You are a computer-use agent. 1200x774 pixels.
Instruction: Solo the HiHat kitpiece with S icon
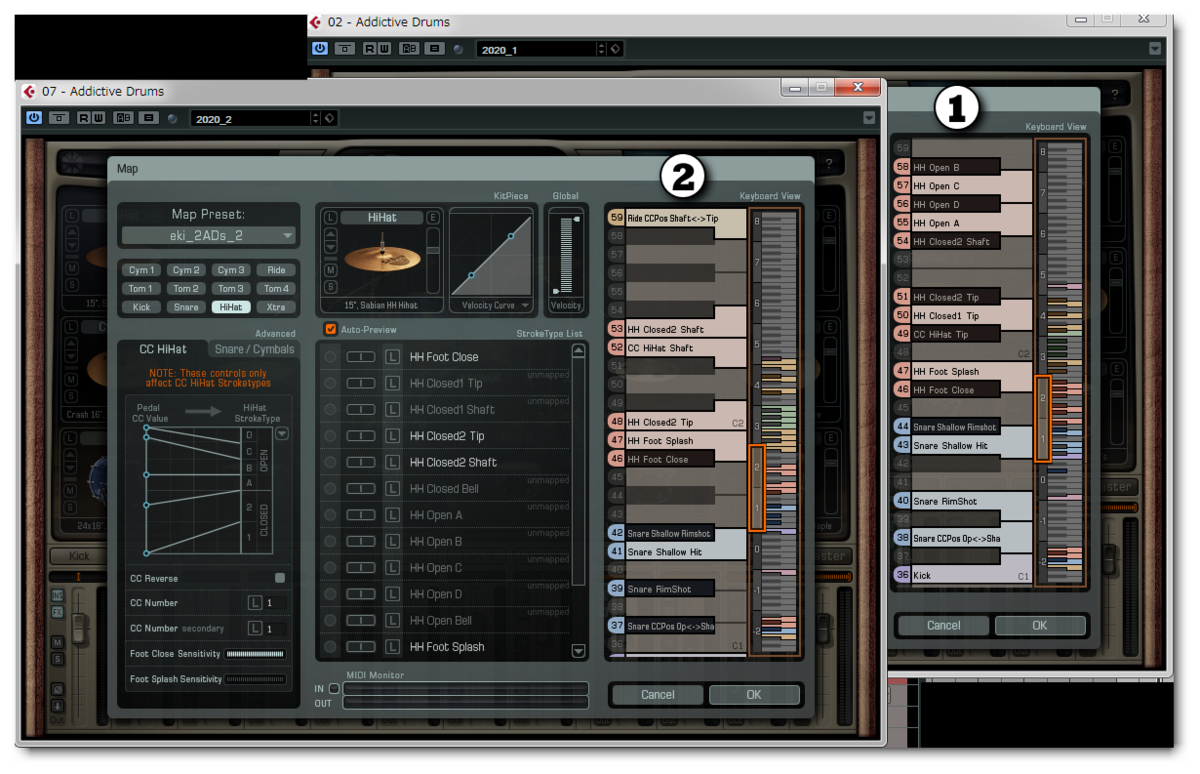pos(330,285)
